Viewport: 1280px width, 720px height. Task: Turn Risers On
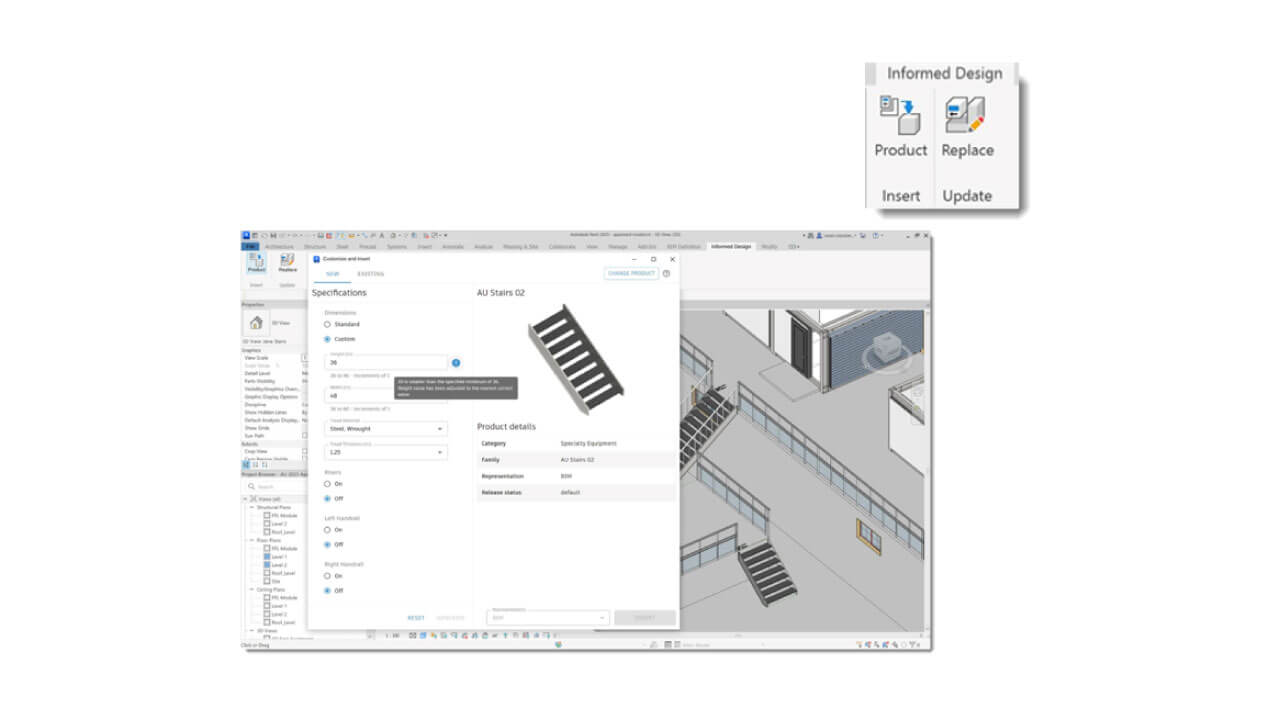tap(327, 484)
